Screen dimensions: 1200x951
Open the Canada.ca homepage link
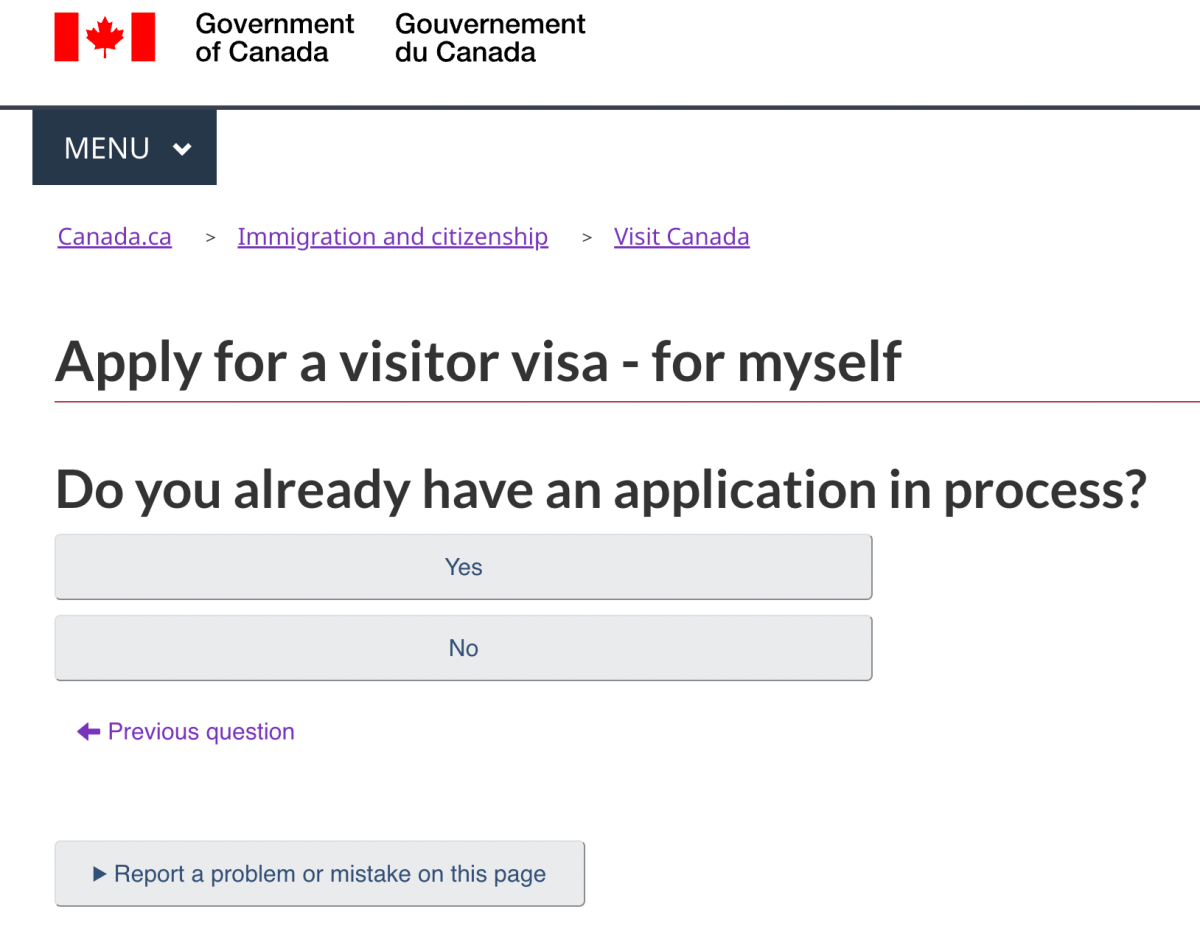[114, 236]
